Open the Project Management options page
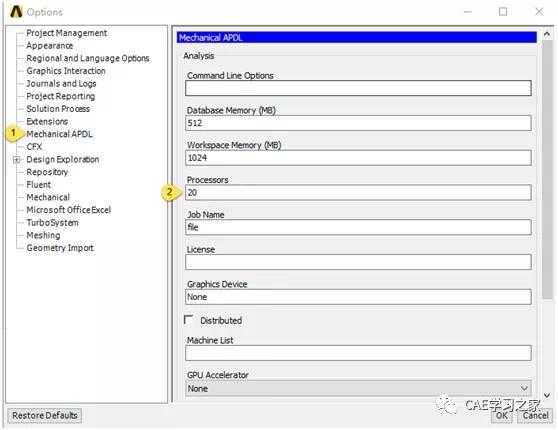 (x=67, y=33)
